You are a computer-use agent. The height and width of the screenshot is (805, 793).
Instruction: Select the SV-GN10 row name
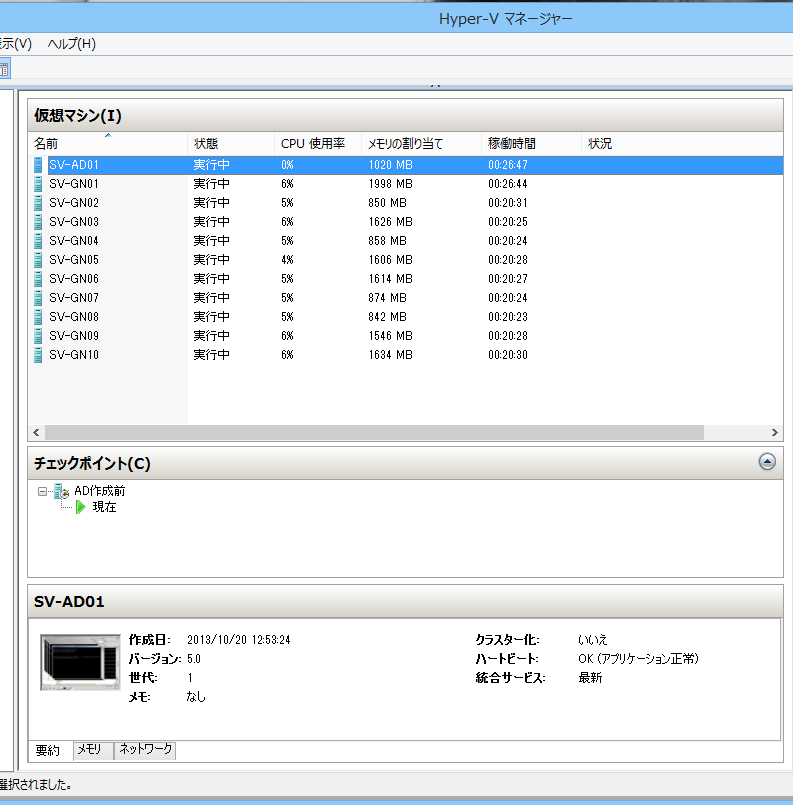(x=74, y=355)
